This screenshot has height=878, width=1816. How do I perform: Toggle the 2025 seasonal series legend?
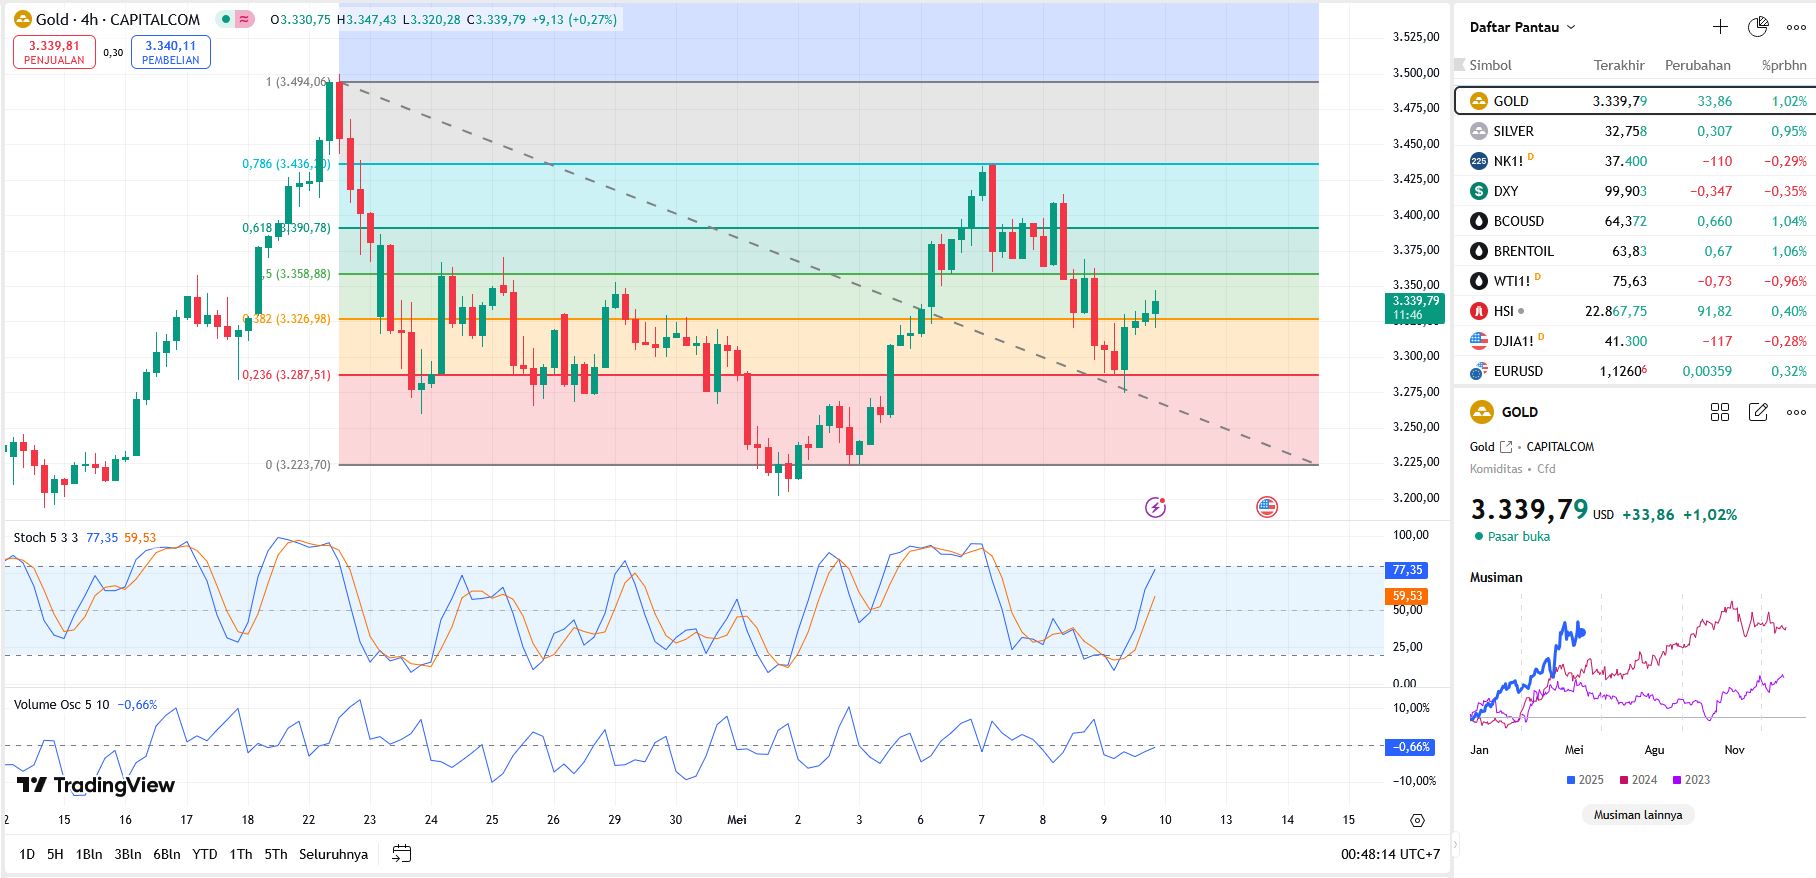[x=1584, y=780]
